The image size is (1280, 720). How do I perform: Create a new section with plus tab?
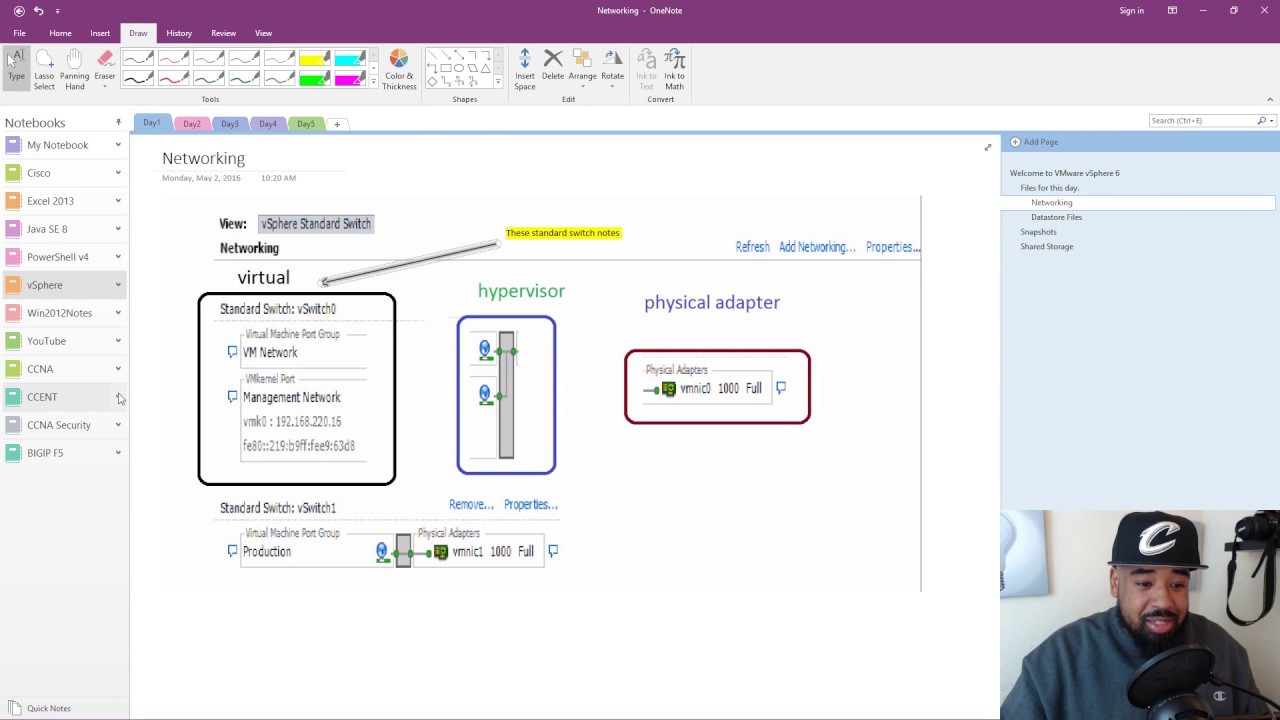[337, 124]
